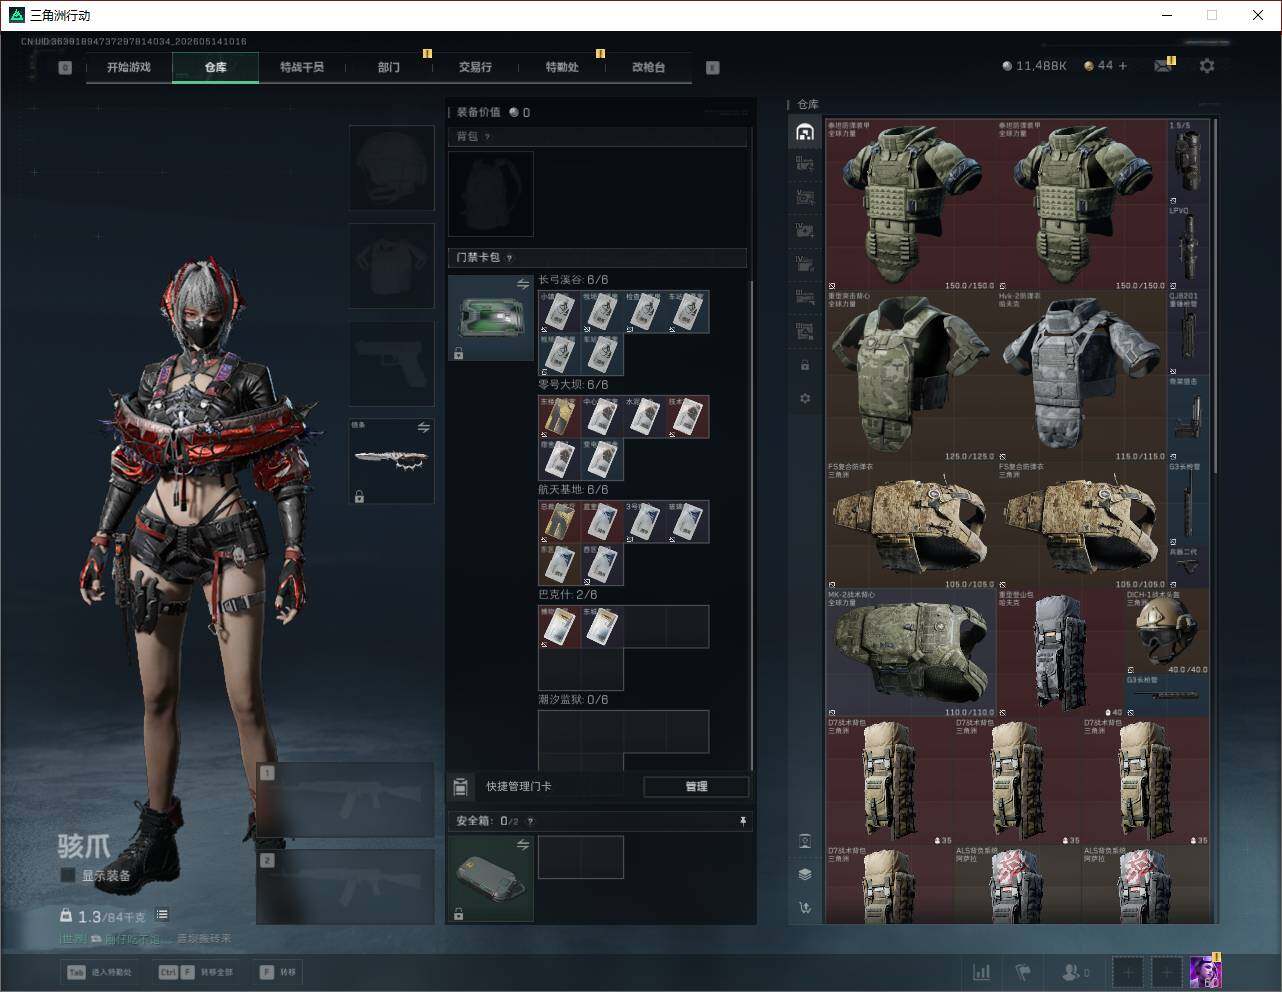Open the friends list icon
1282x992 pixels.
point(1076,972)
